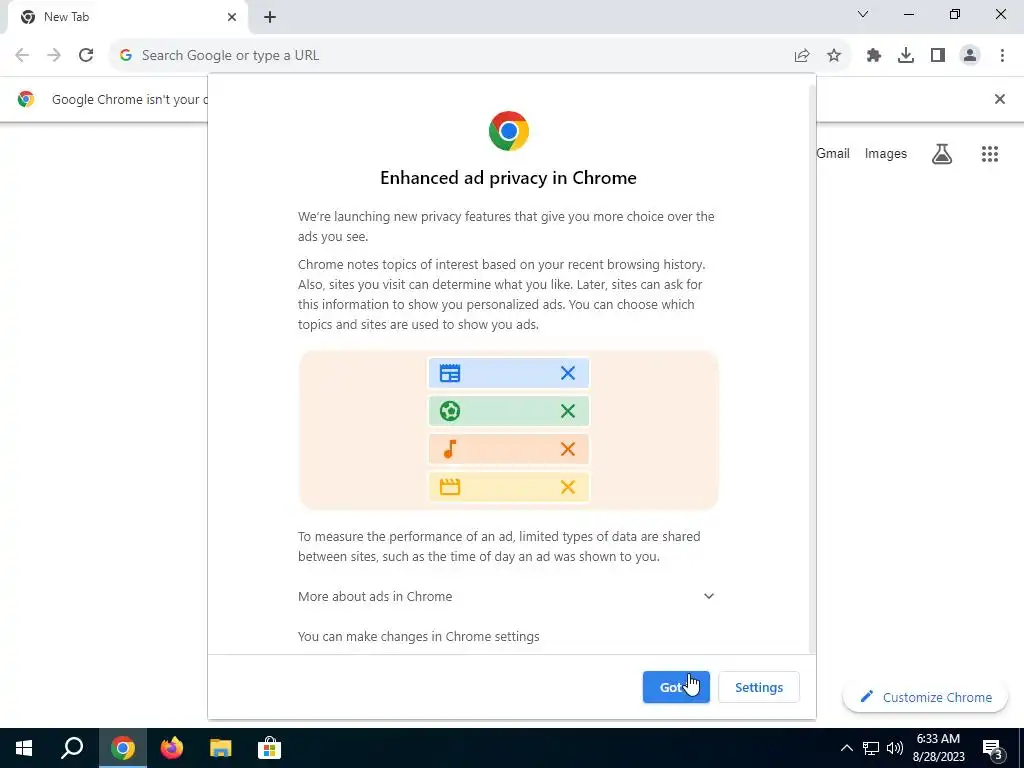Click the volume speaker tray icon
Screen dimensions: 1024x768
[895, 748]
